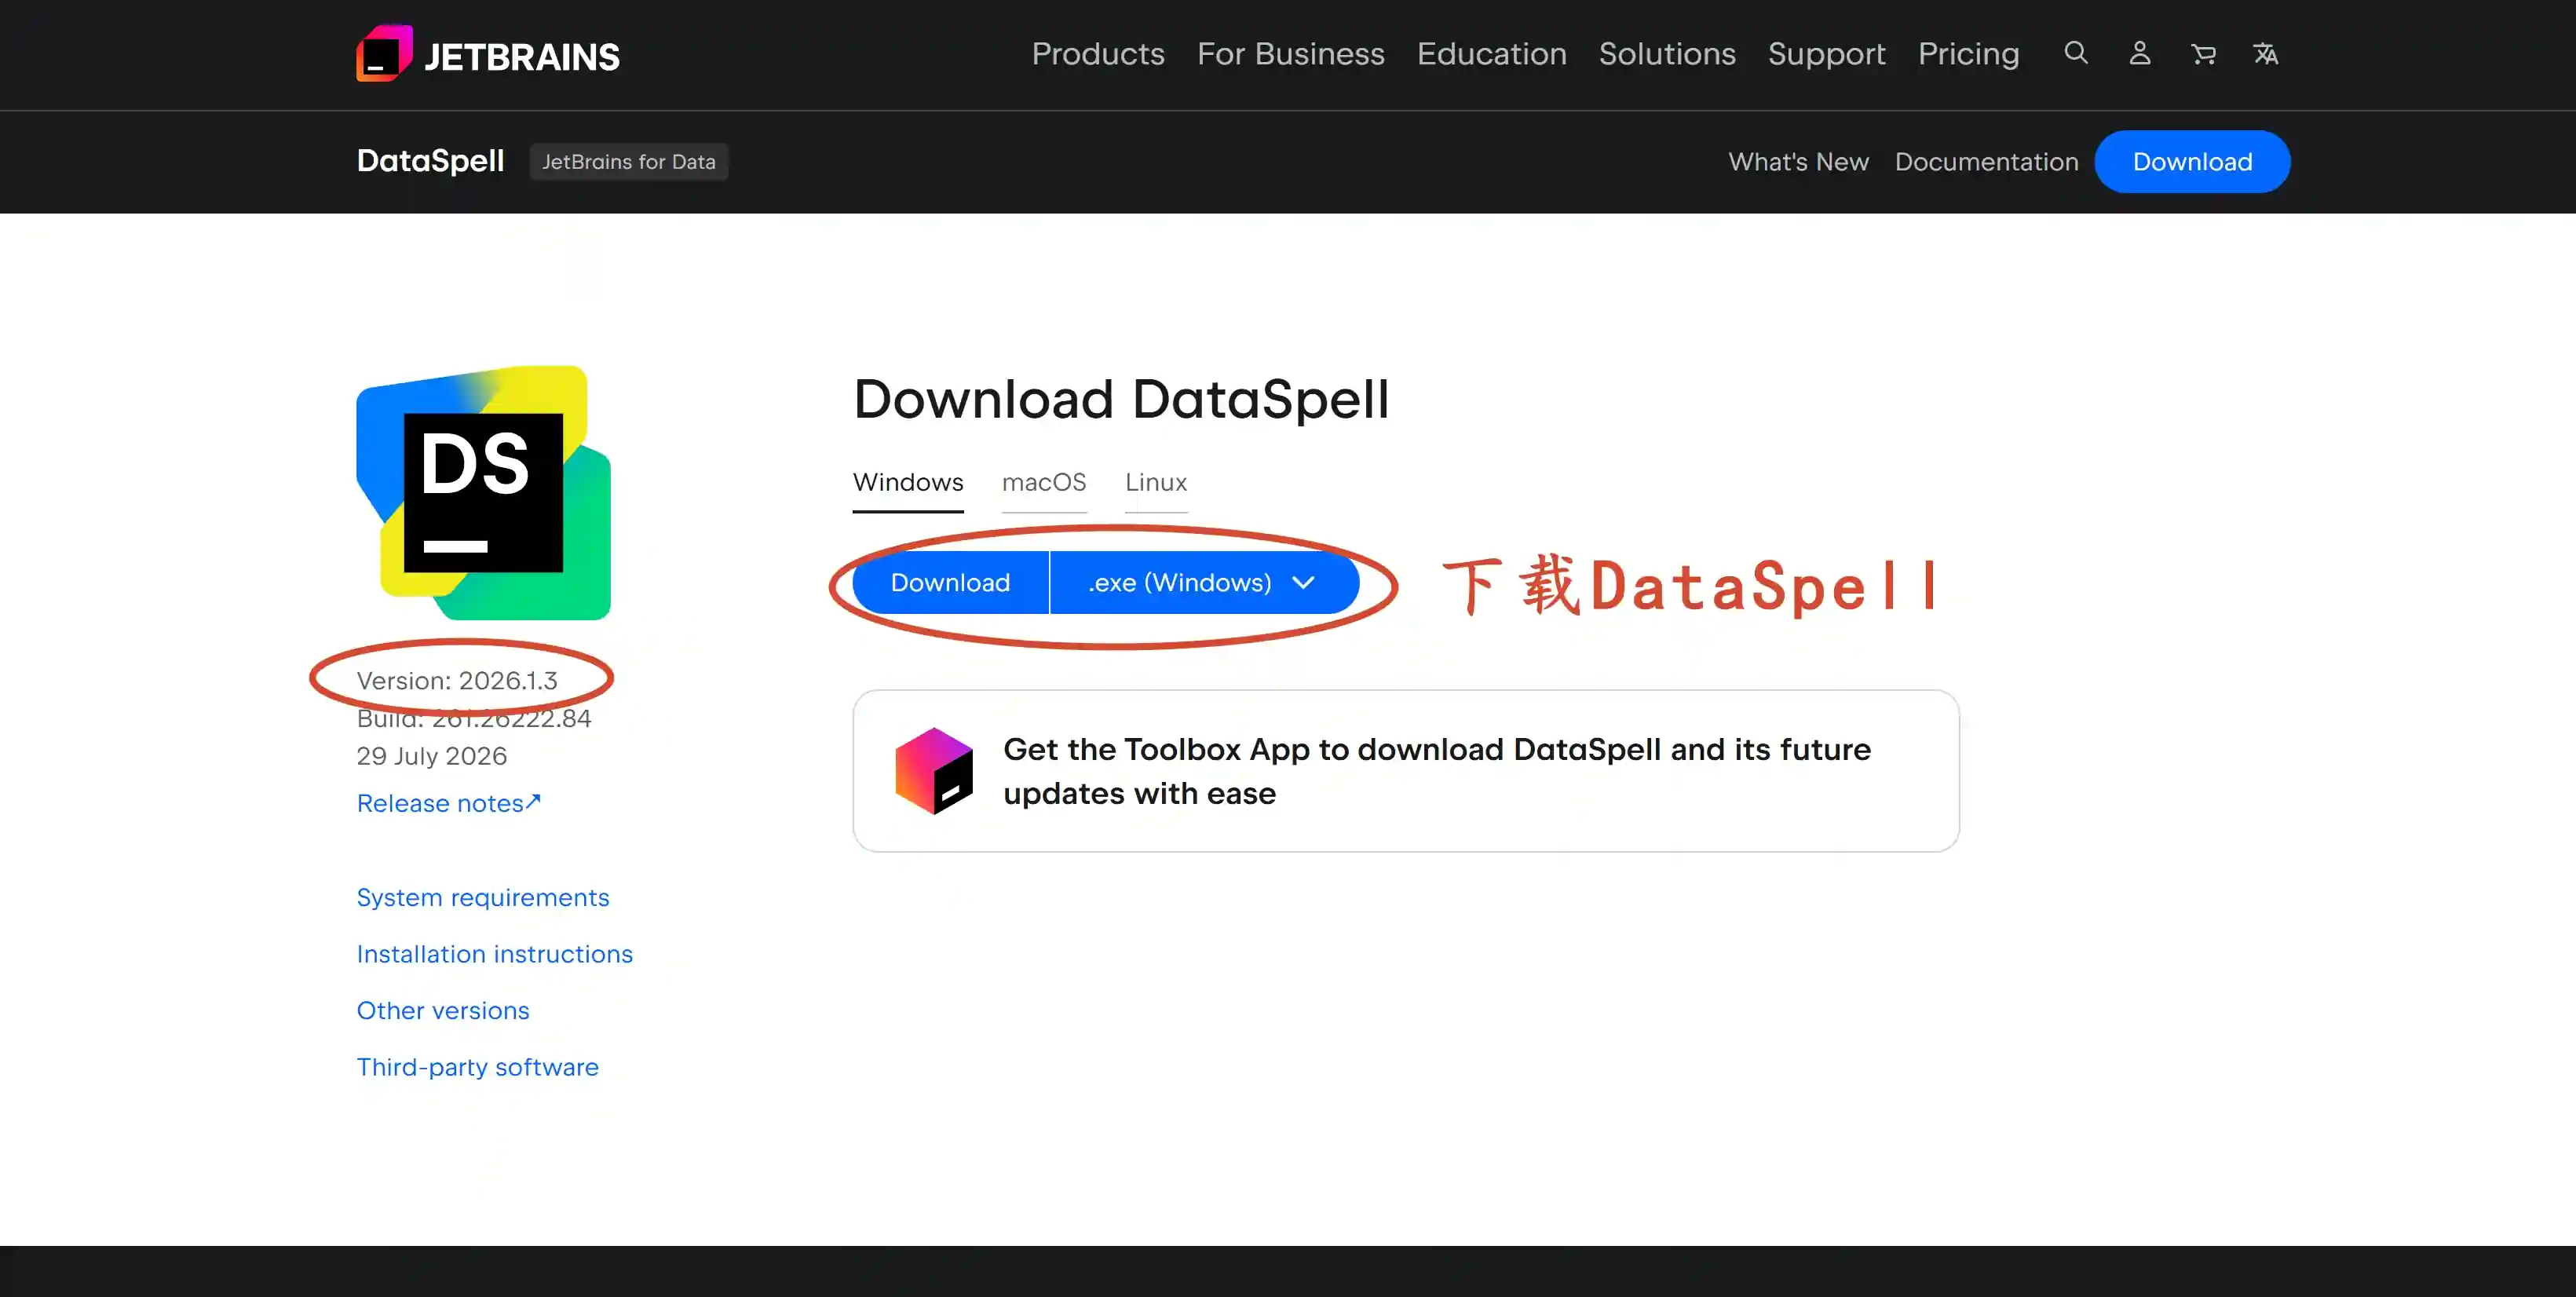Image resolution: width=2576 pixels, height=1297 pixels.
Task: Open the Documentation link
Action: pos(1986,162)
